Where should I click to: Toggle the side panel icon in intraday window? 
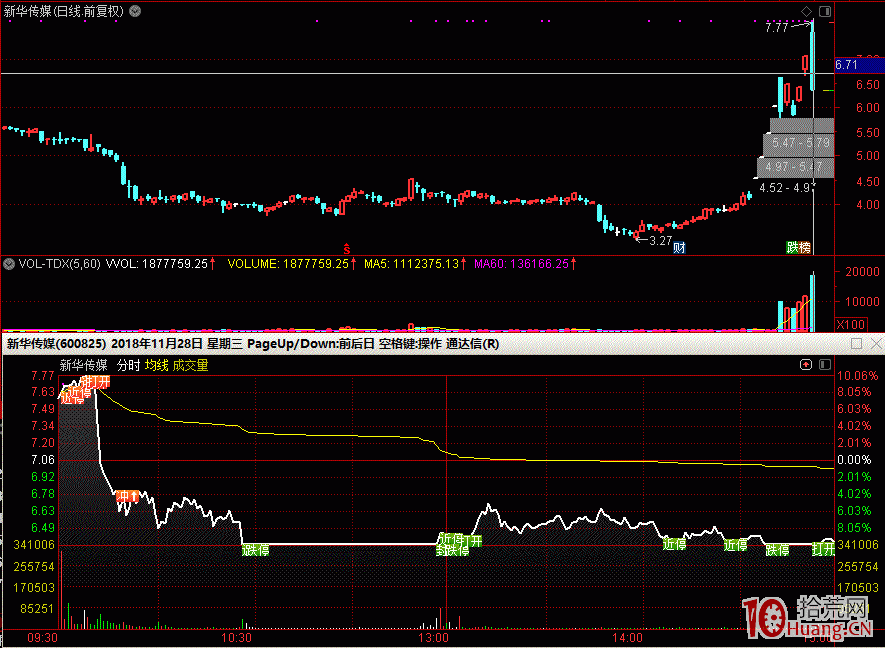click(825, 365)
